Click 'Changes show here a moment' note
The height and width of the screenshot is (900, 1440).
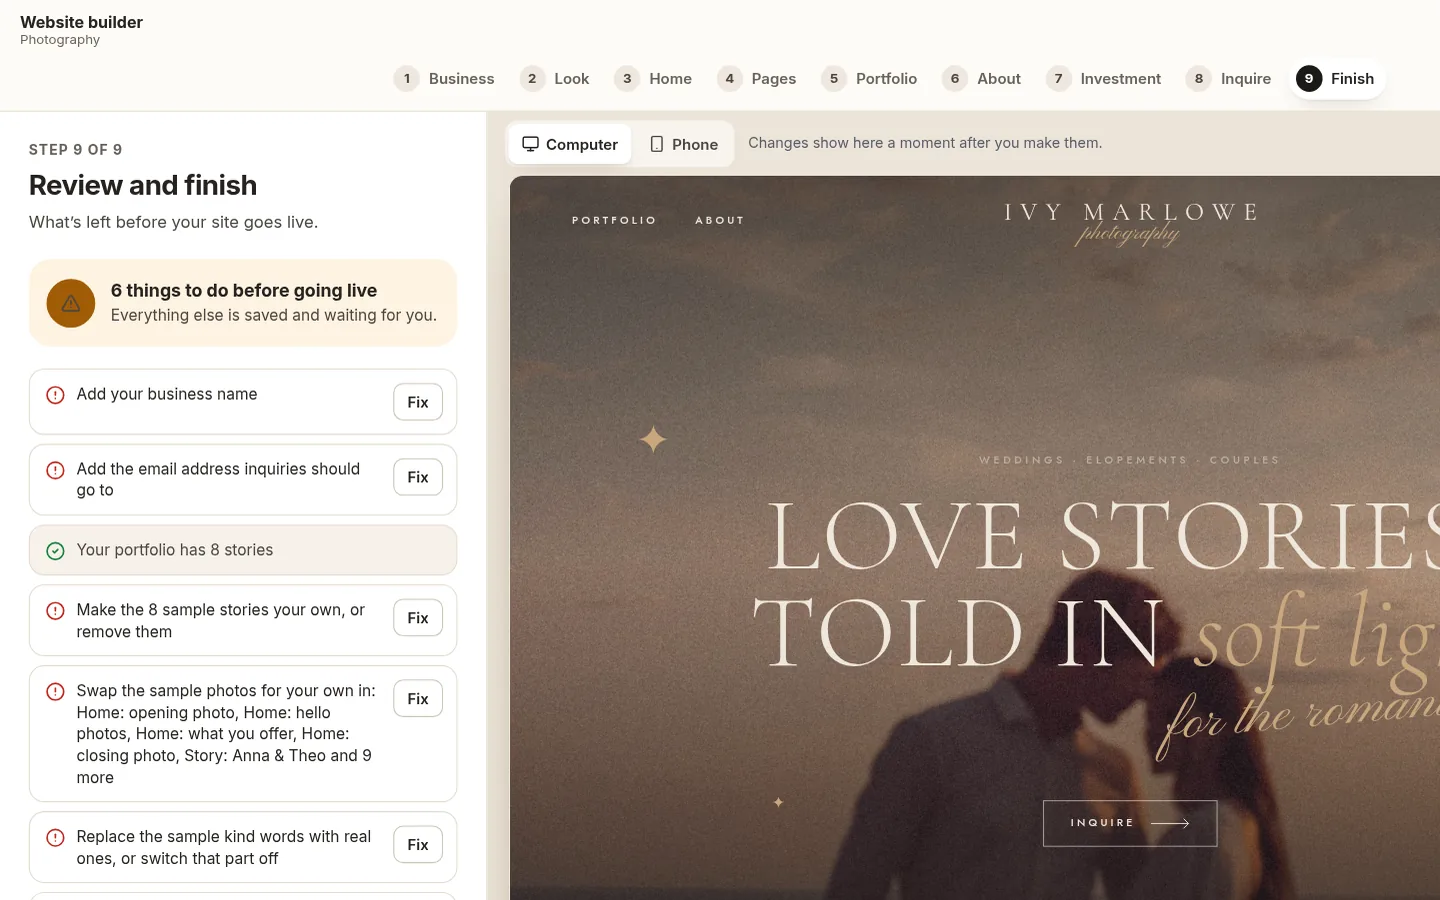click(925, 143)
